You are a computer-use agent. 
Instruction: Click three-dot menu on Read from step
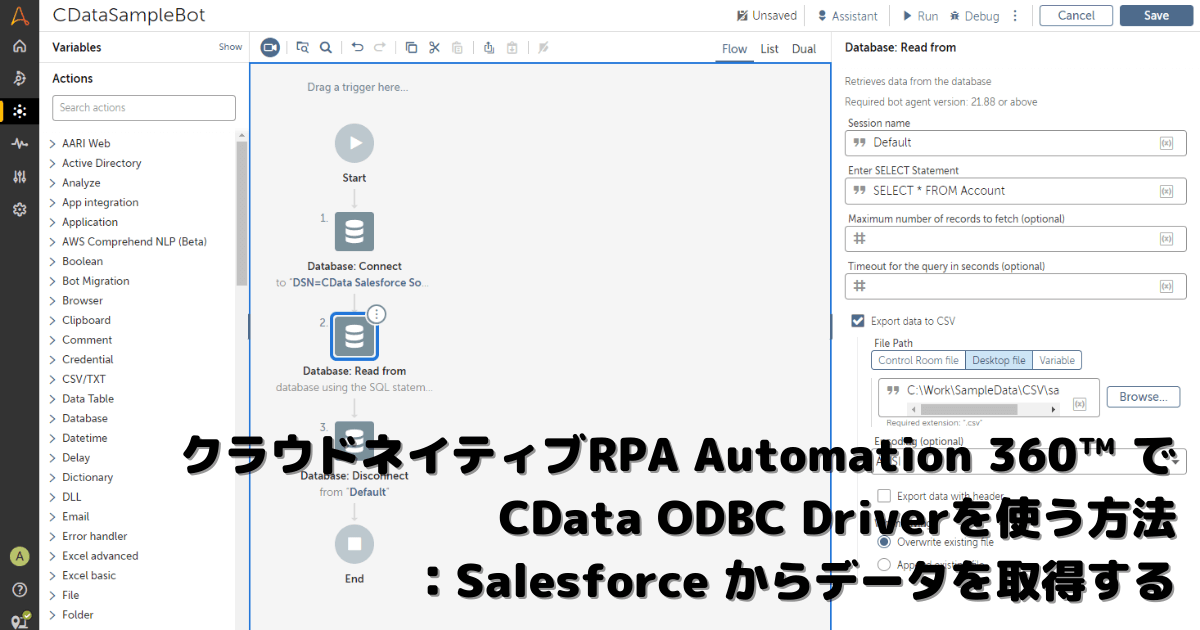tap(376, 314)
